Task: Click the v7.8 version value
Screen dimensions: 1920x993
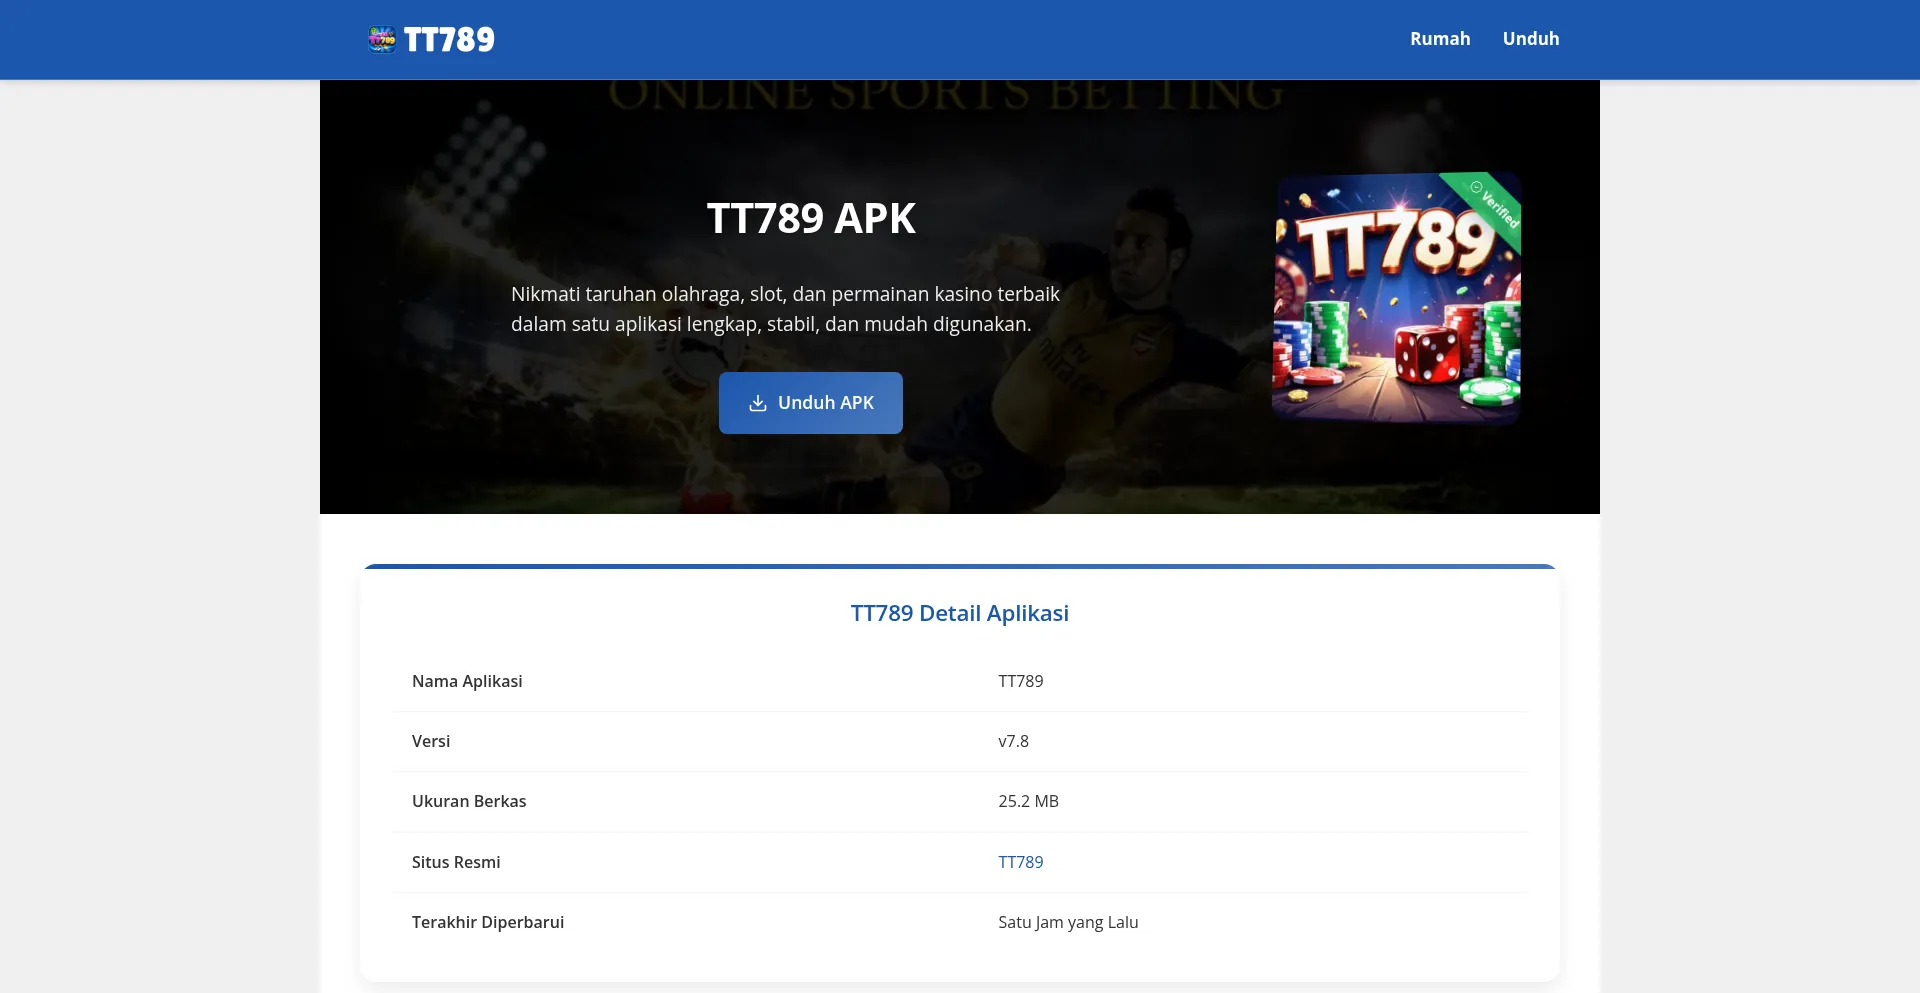Action: pos(1013,741)
